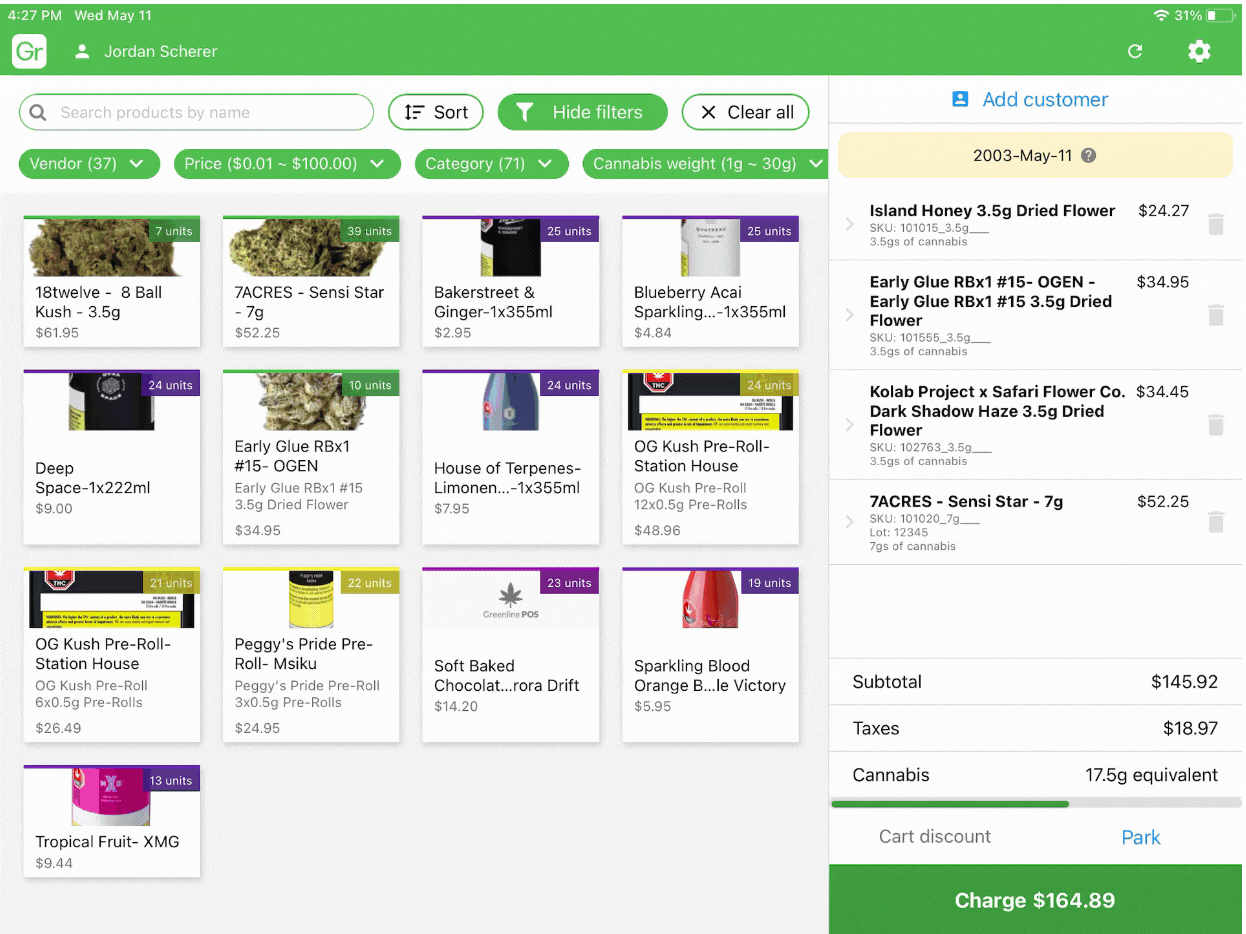
Task: Refresh products using the reload icon
Action: click(1135, 51)
